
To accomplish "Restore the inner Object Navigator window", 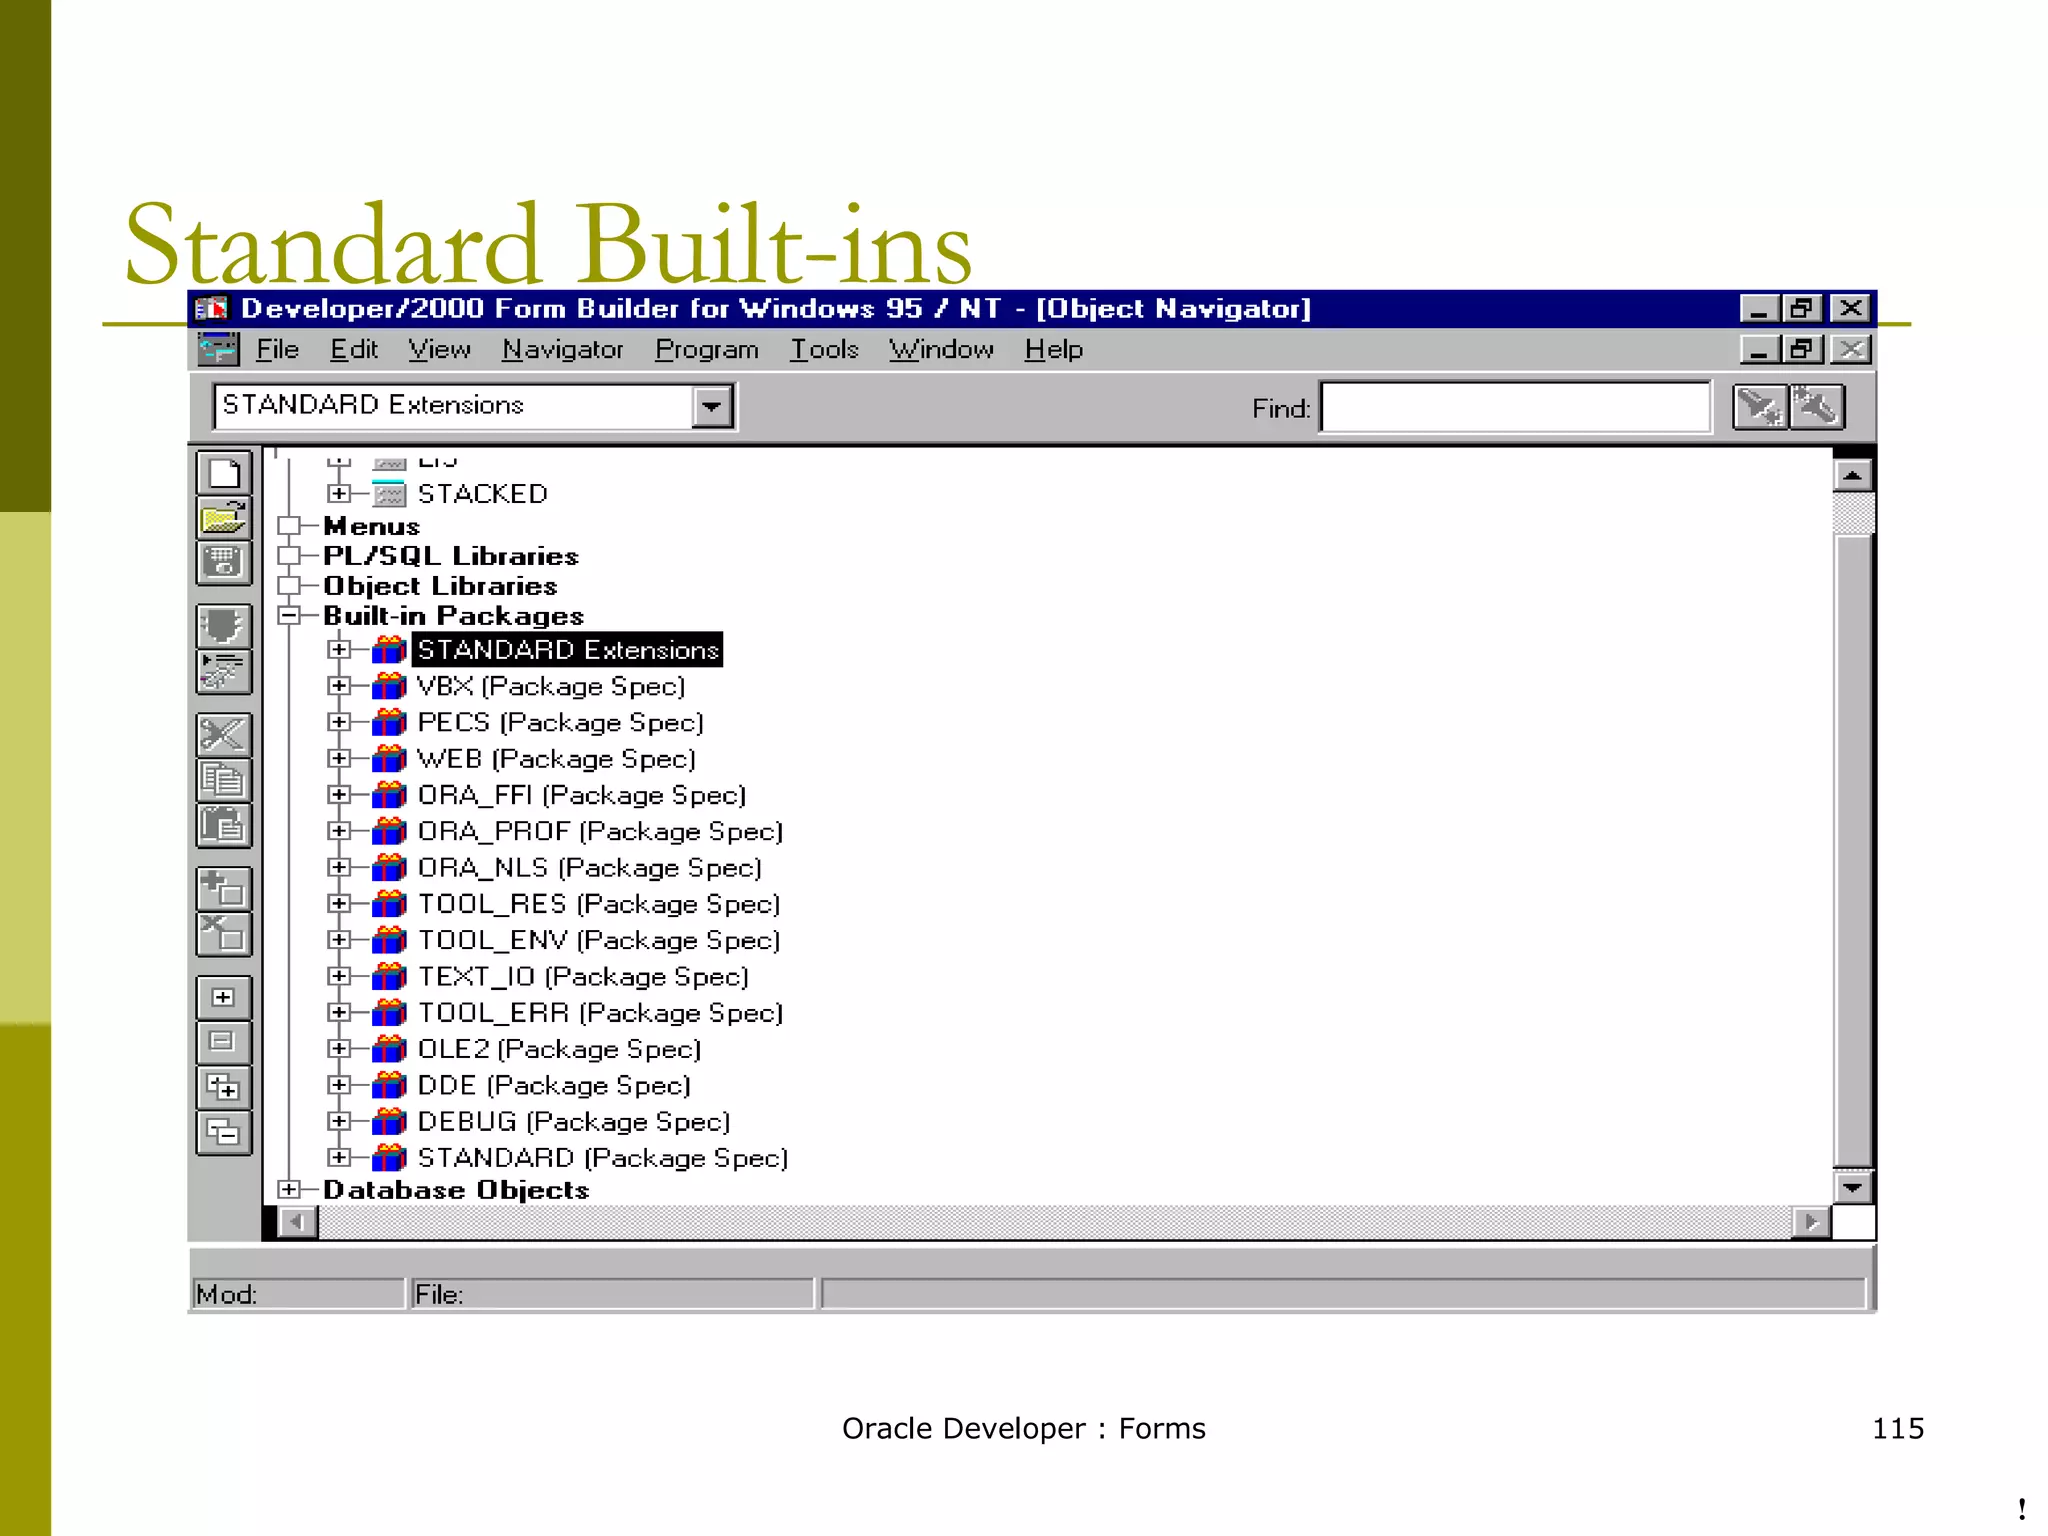I will click(x=1802, y=349).
